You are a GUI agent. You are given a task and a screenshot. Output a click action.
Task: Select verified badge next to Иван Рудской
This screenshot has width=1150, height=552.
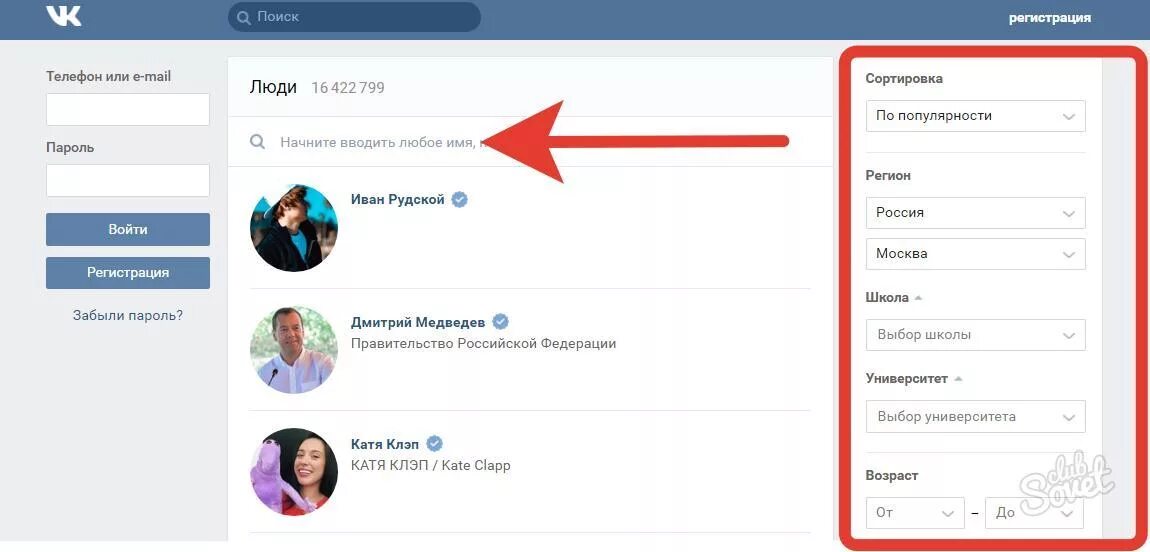click(x=459, y=199)
